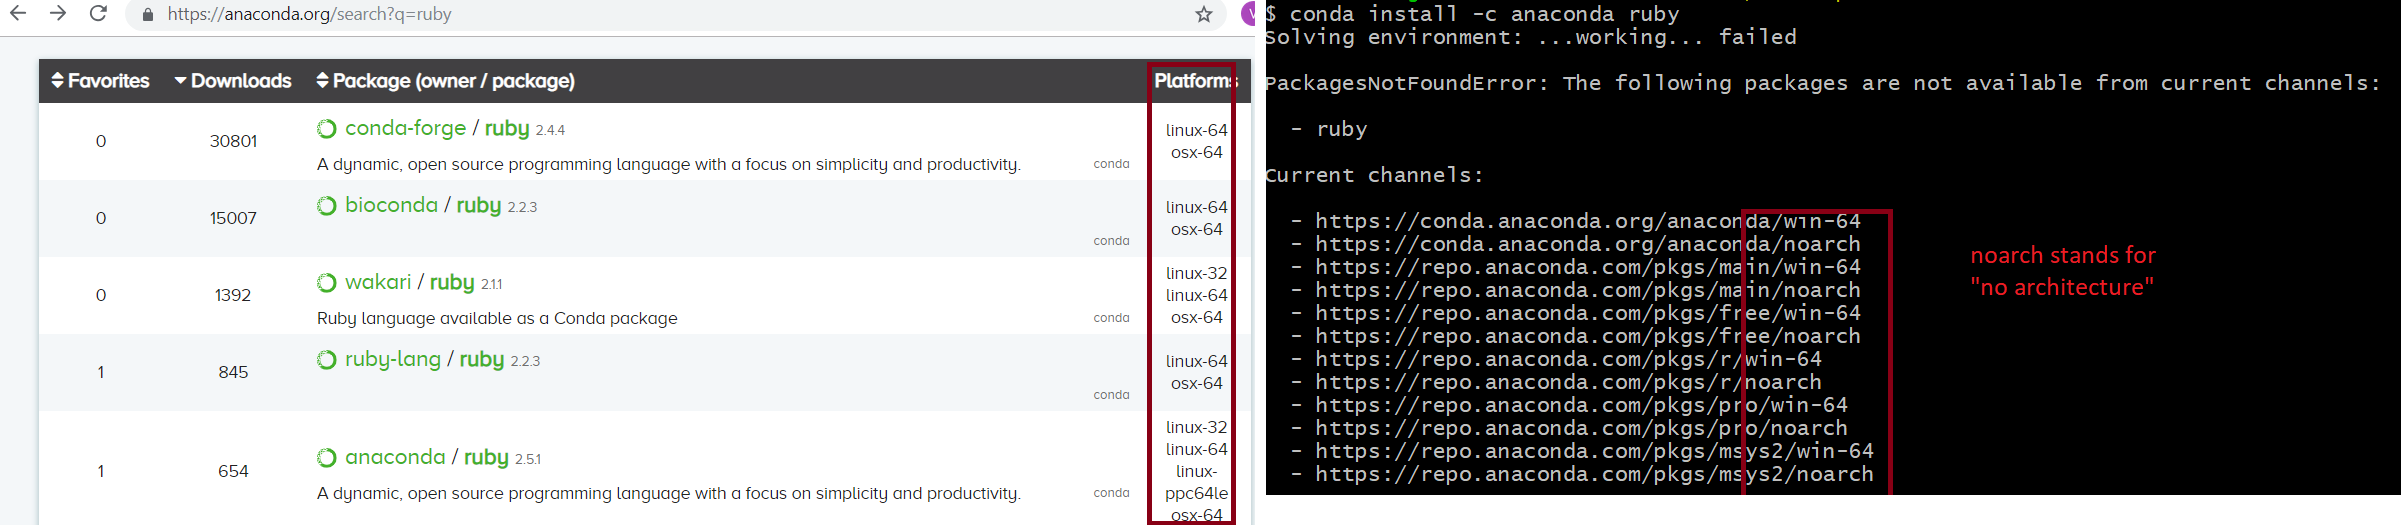This screenshot has width=2403, height=525.
Task: Click the green circle icon beside ruby-lang
Action: pos(327,360)
